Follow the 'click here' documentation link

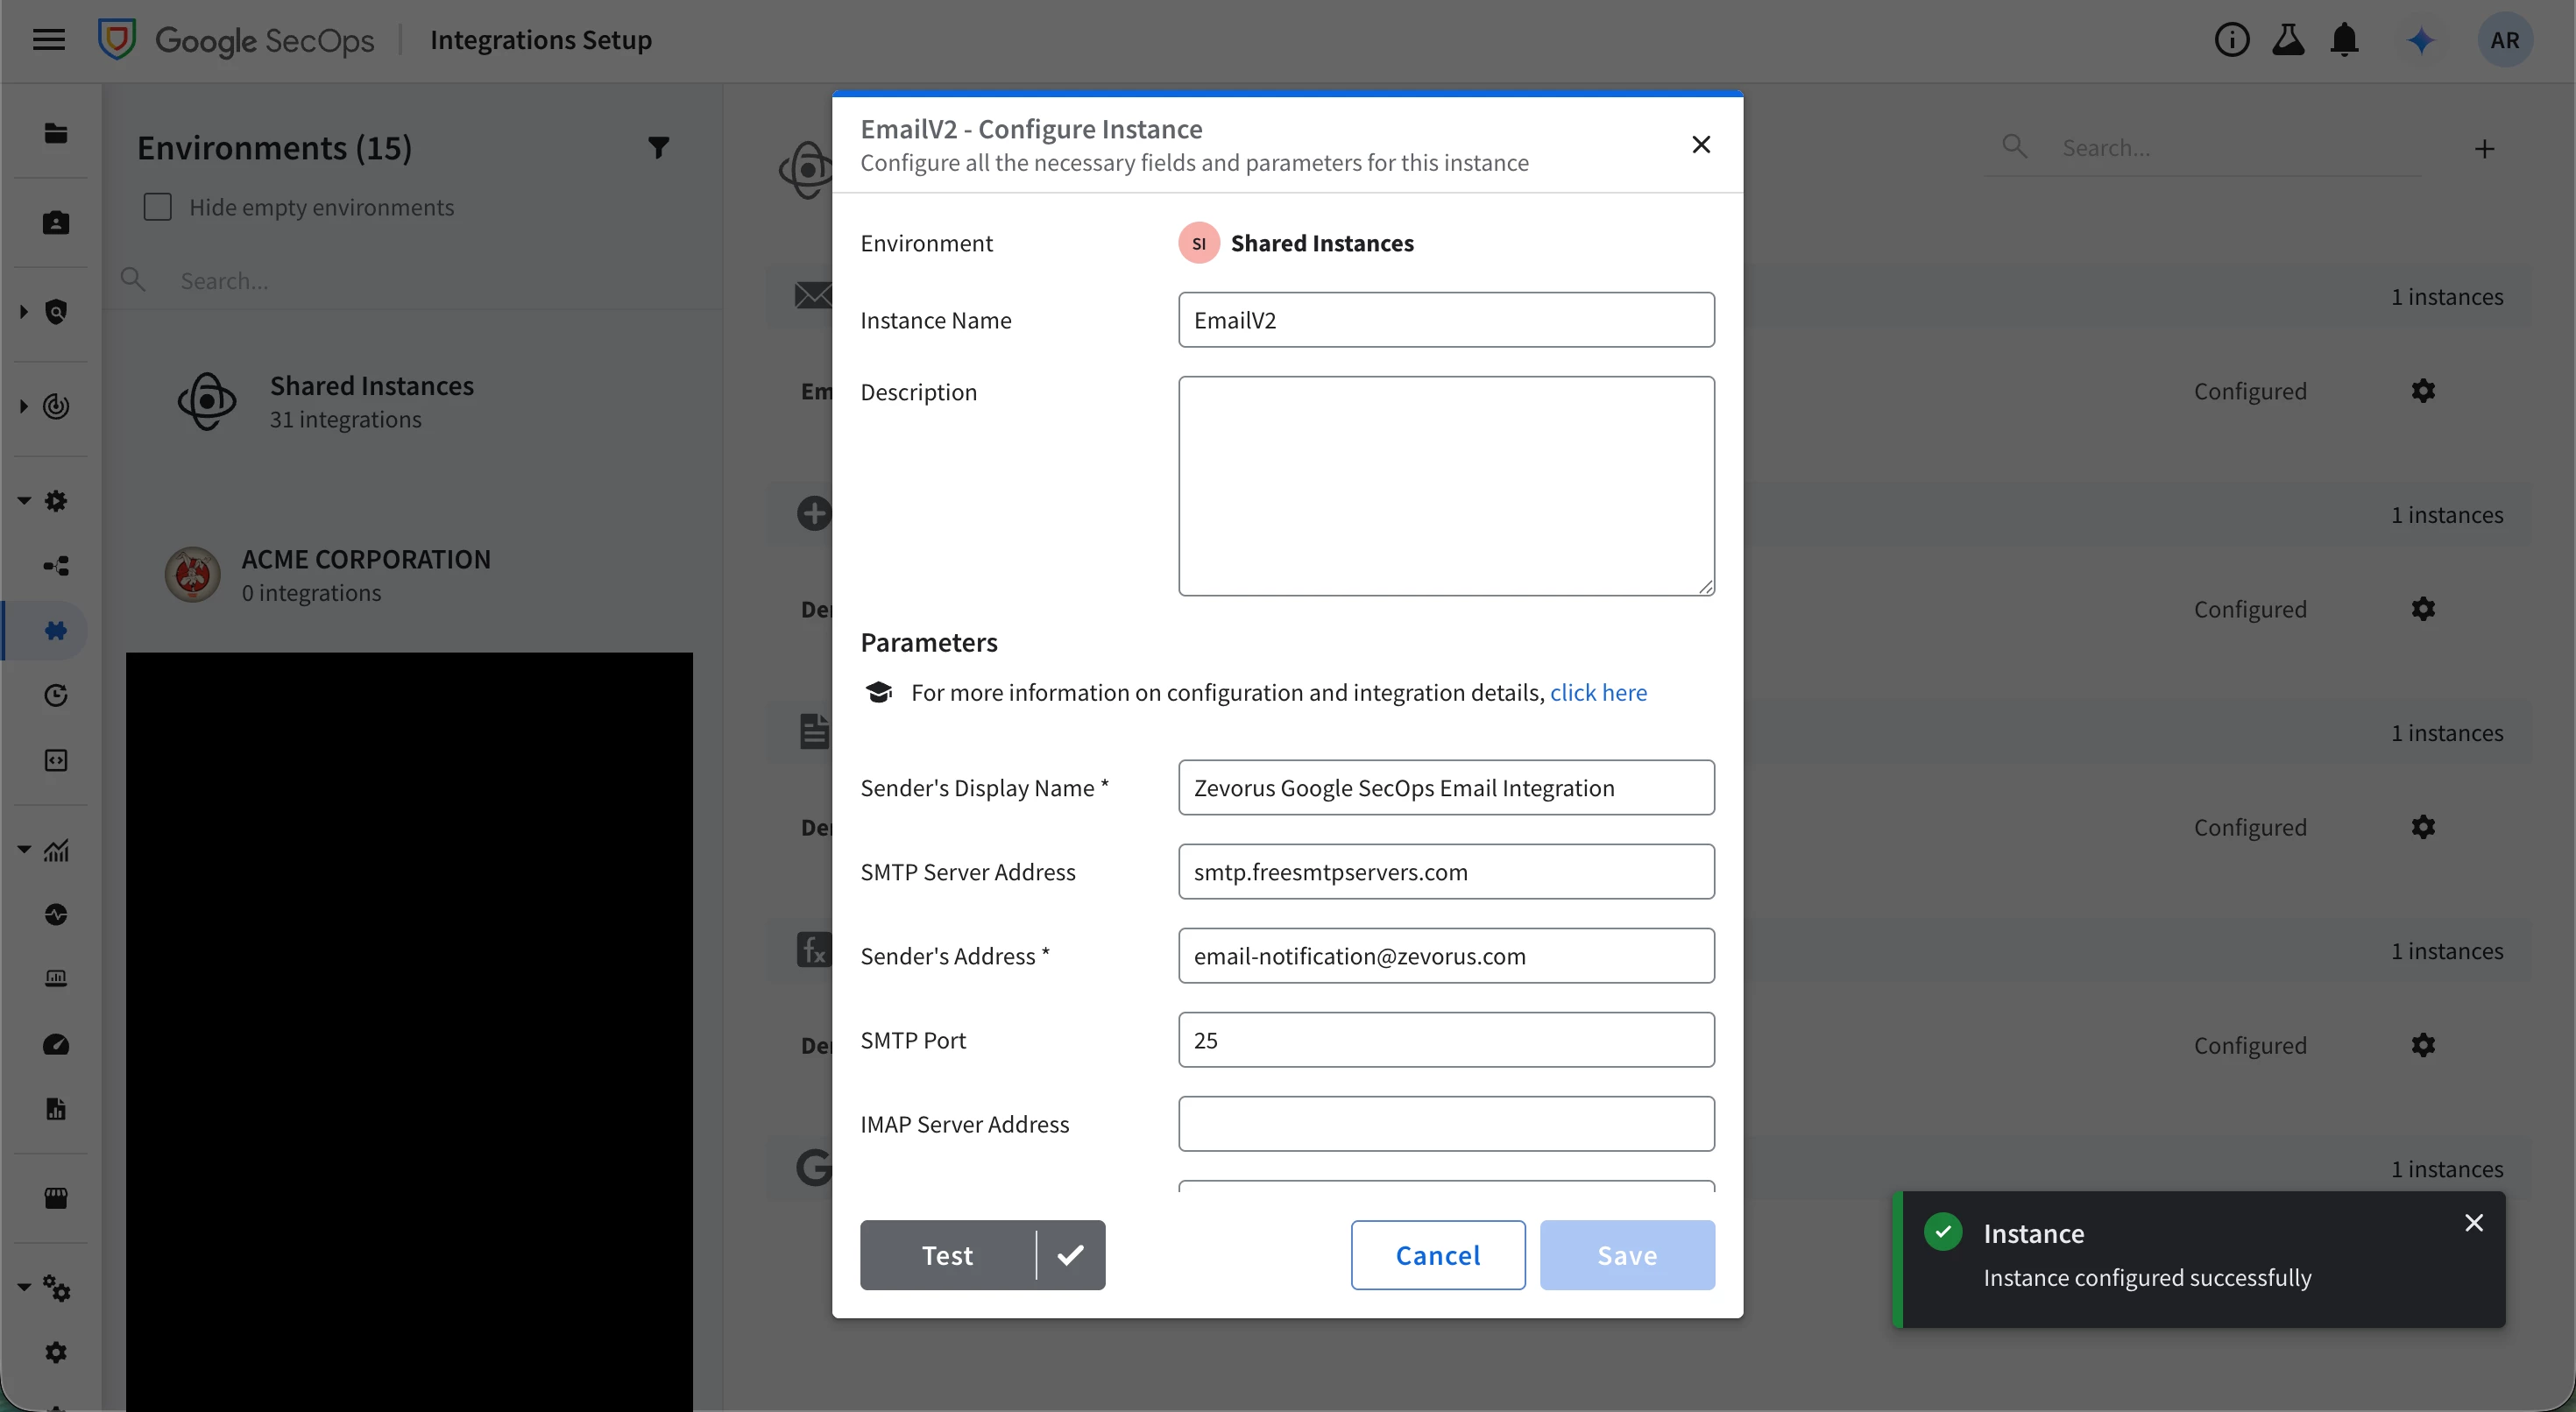coord(1598,693)
